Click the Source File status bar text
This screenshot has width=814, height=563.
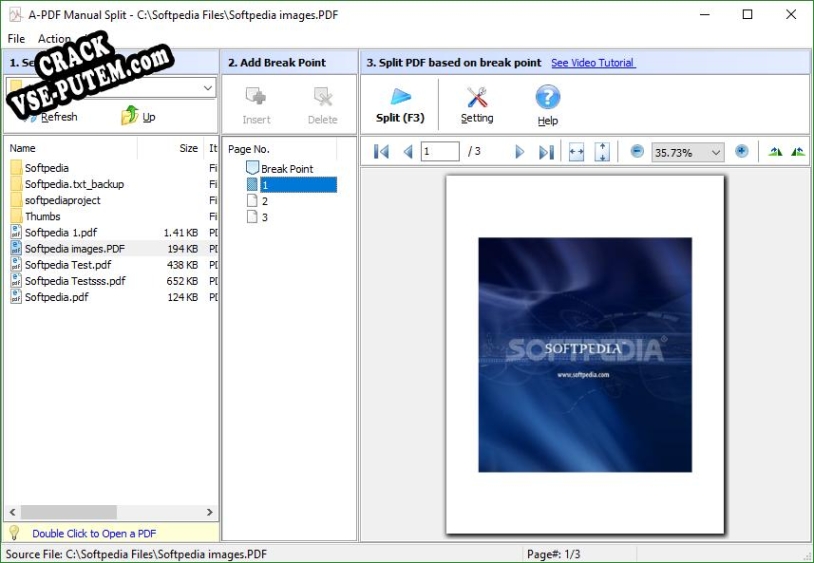click(136, 554)
